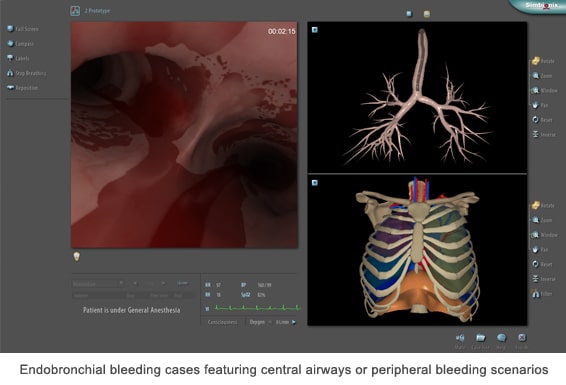Open the Consciousness tab

pos(222,322)
